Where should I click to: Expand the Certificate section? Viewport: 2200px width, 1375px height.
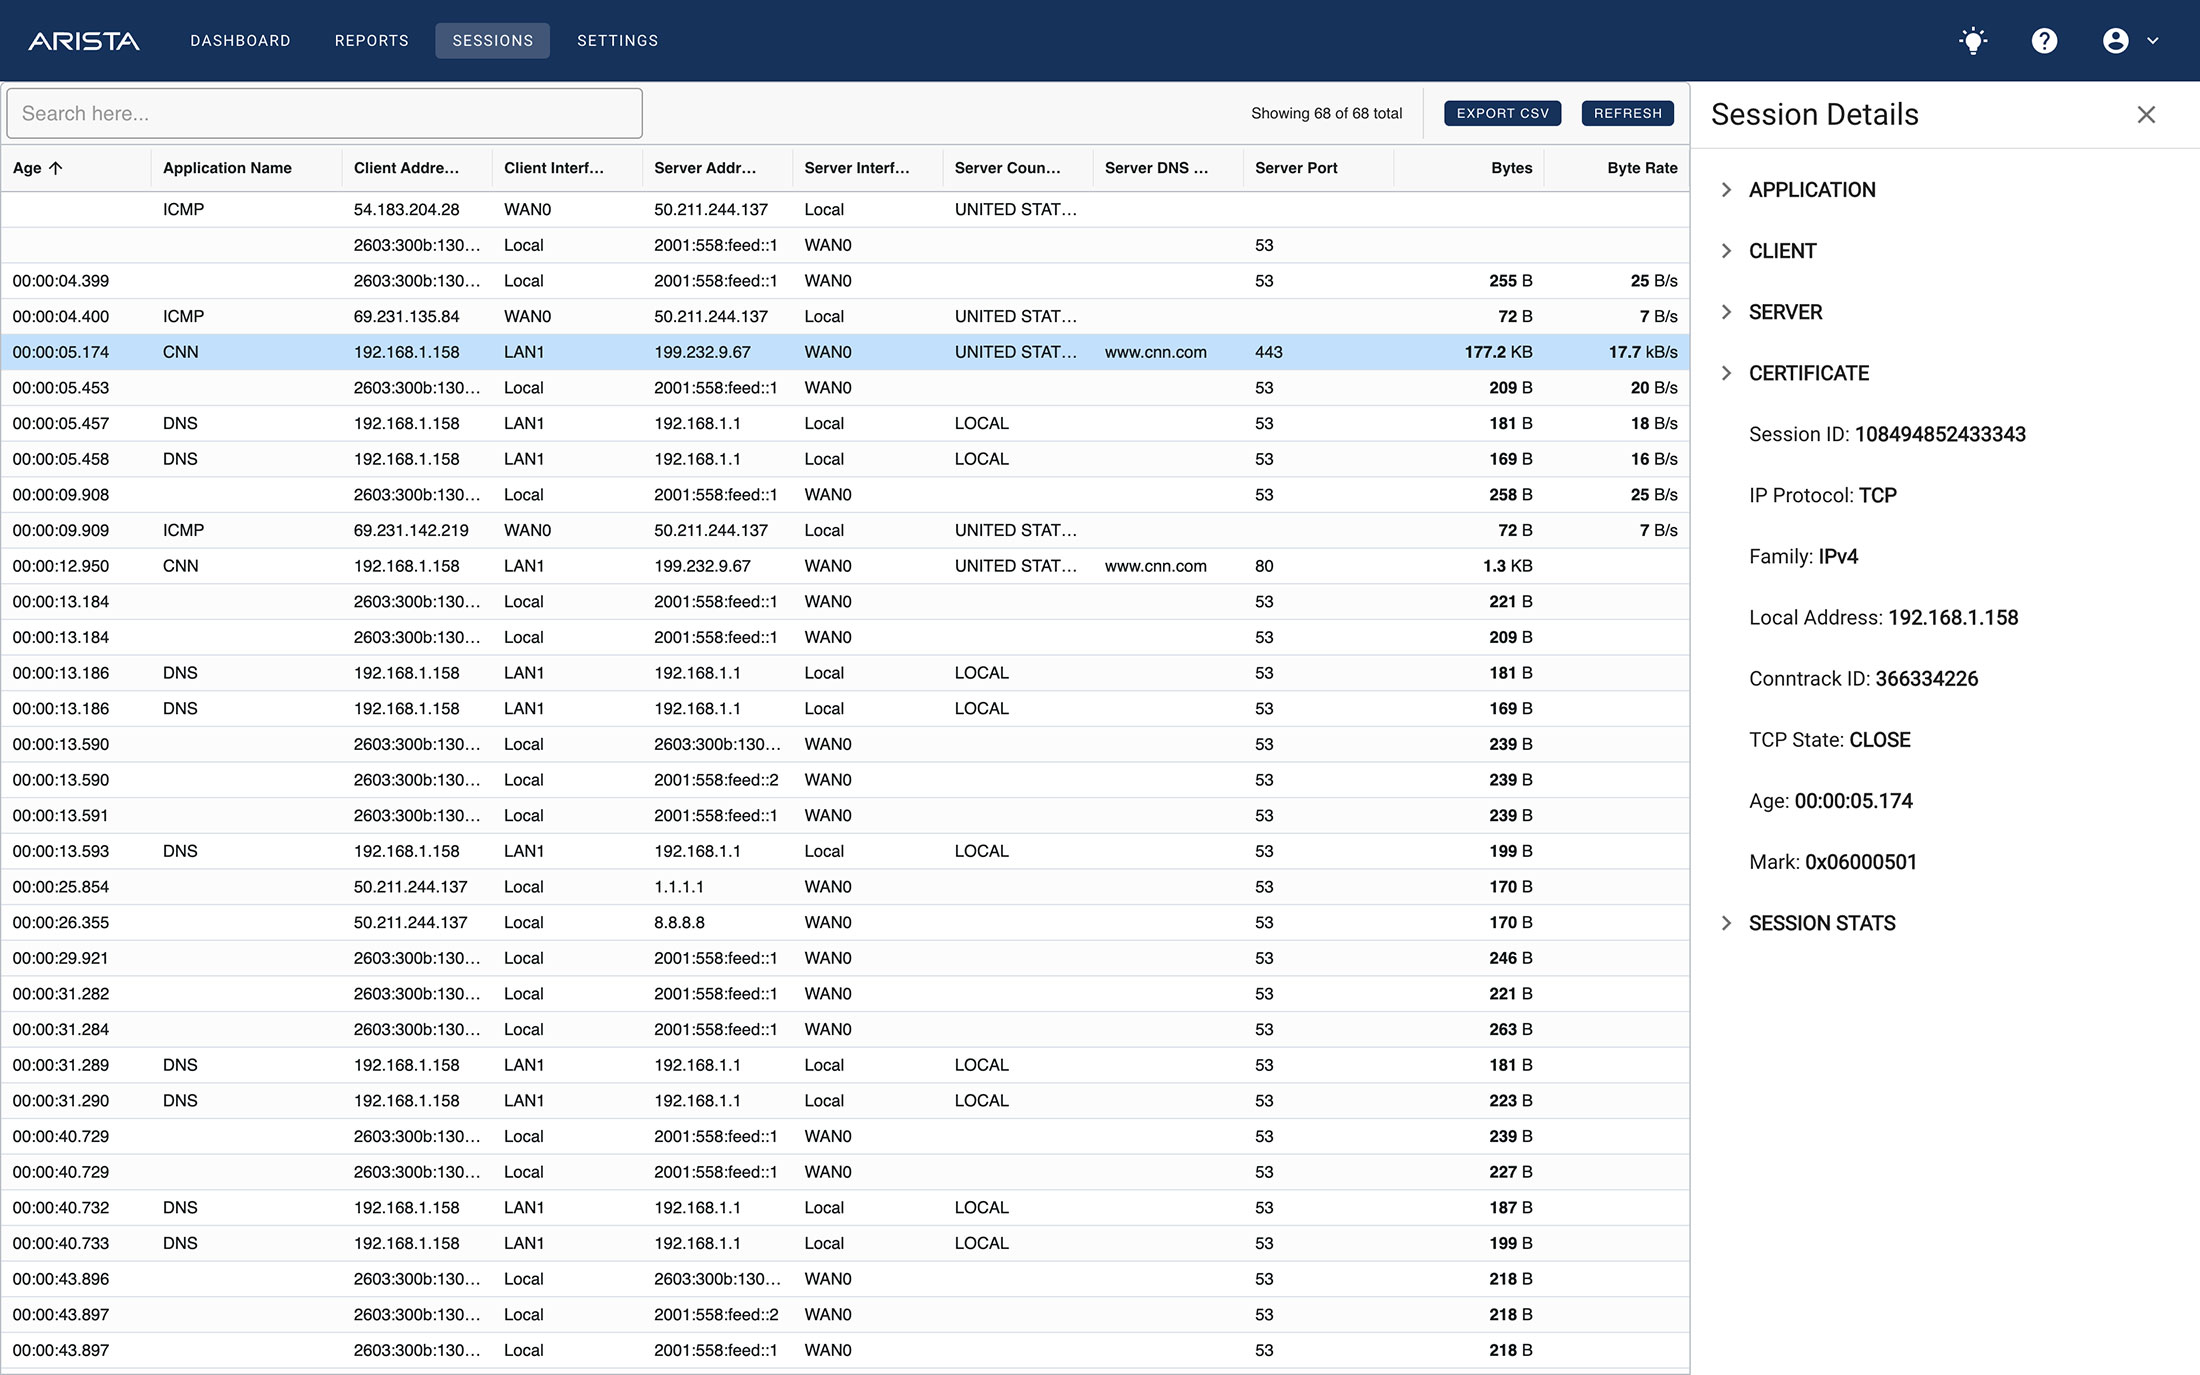click(x=1808, y=373)
